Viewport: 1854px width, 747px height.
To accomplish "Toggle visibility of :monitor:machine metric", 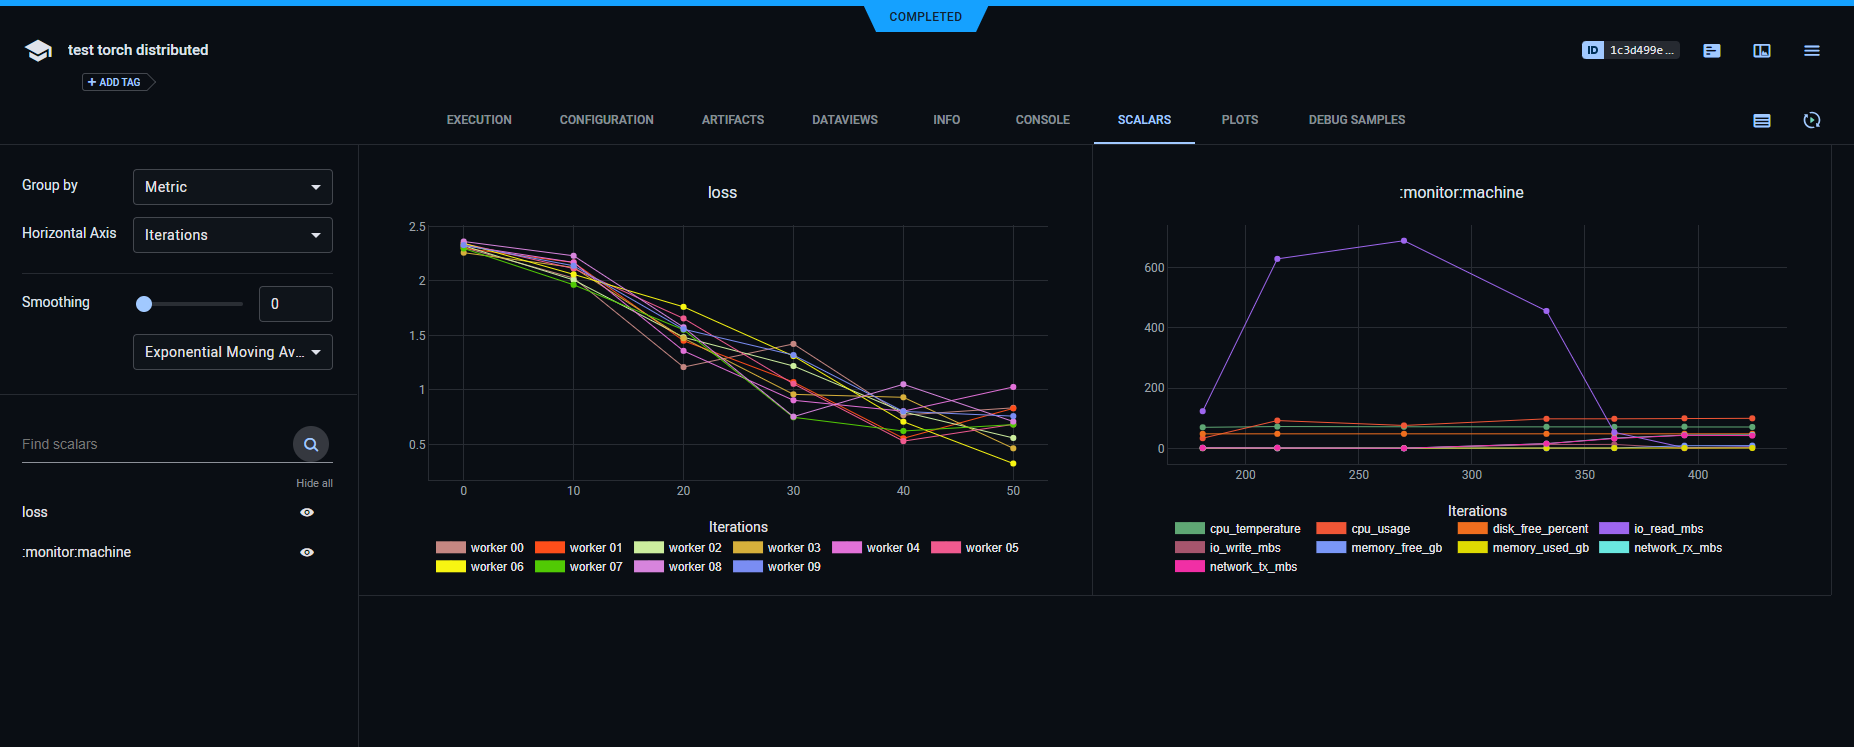I will pos(307,552).
